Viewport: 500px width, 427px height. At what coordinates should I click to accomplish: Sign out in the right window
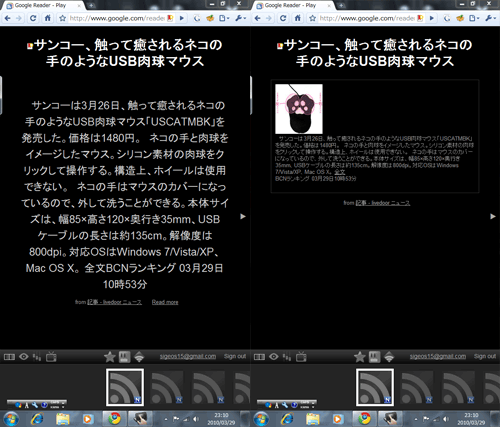click(485, 356)
